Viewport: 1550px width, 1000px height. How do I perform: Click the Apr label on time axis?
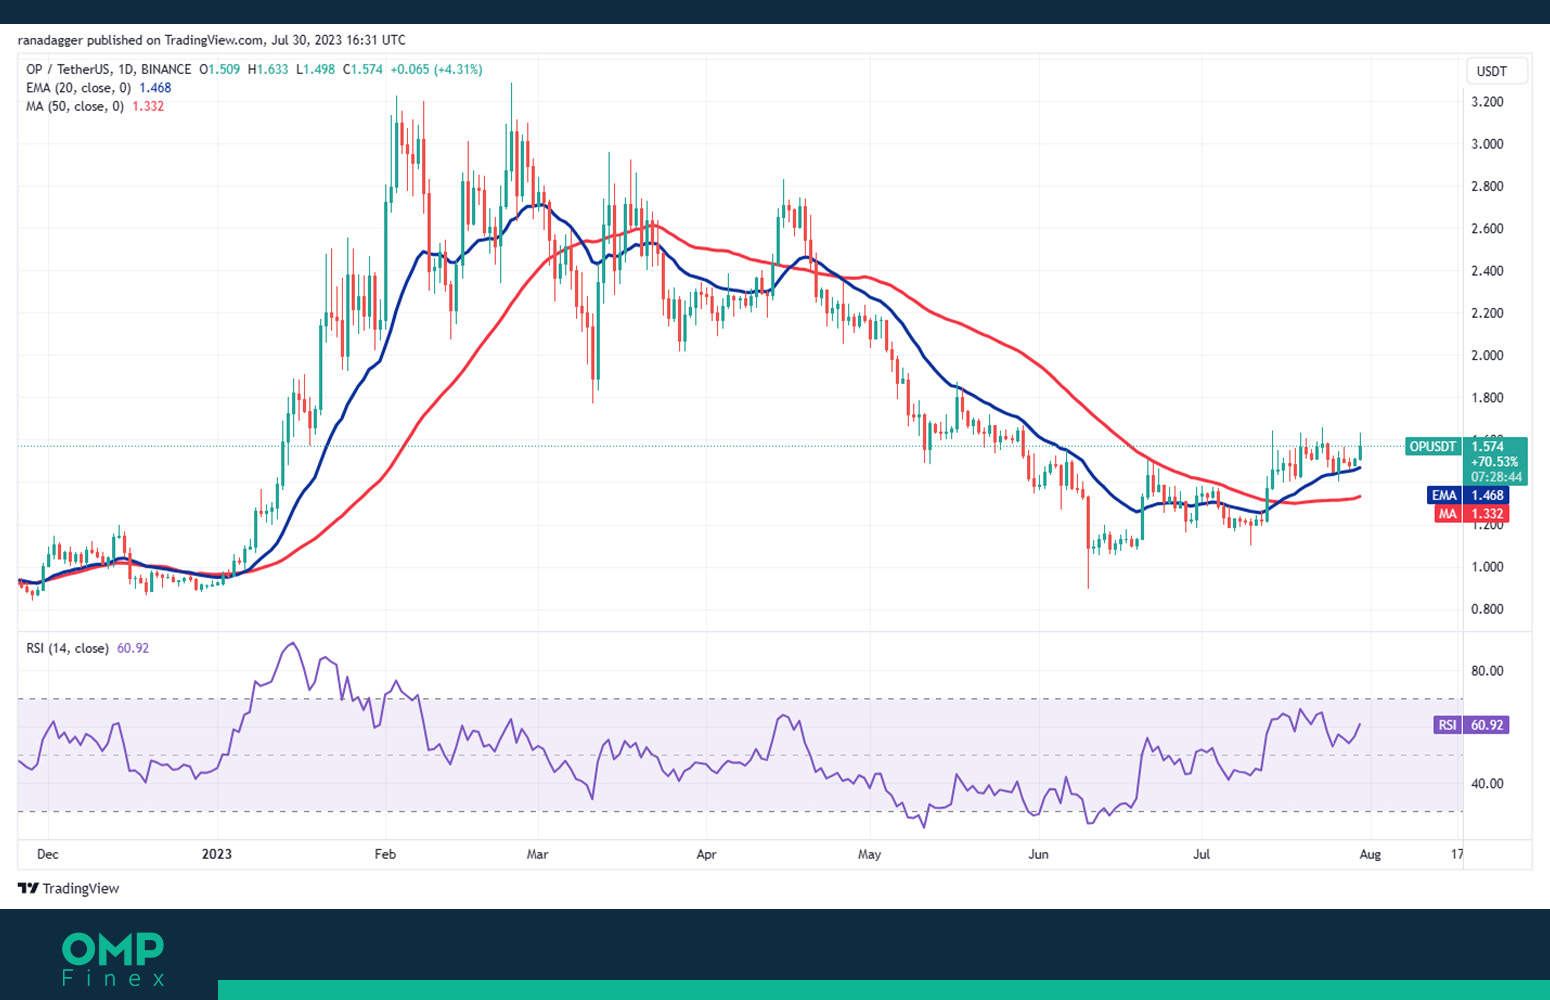coord(706,854)
